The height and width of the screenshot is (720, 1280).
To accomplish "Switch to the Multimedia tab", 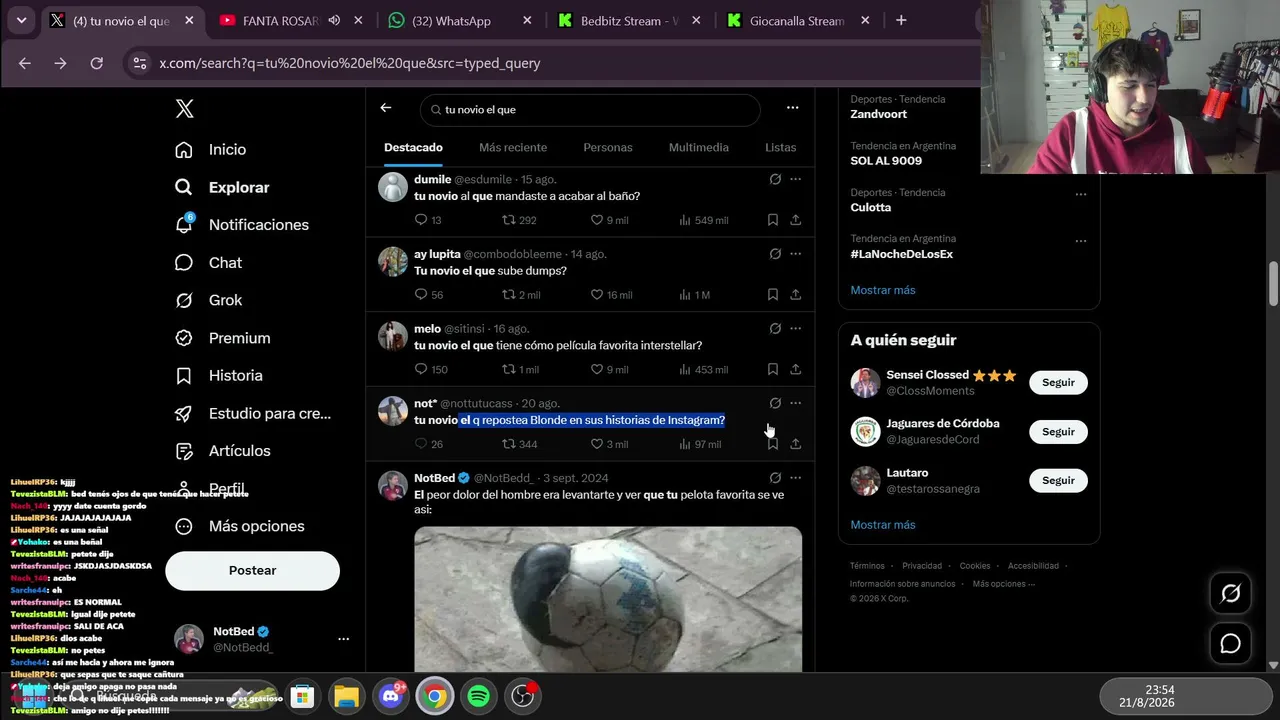I will coord(699,147).
